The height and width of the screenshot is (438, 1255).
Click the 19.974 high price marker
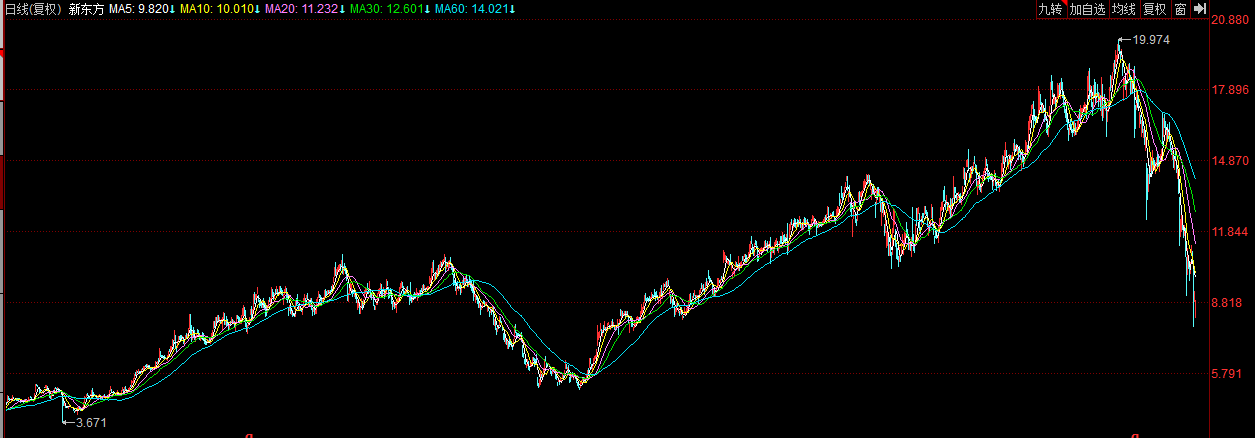pyautogui.click(x=1151, y=40)
